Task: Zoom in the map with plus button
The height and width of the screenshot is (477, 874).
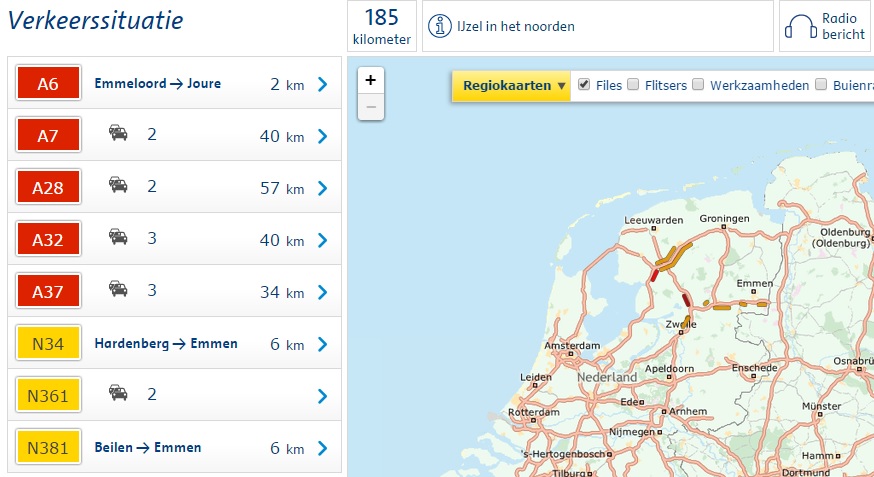Action: (370, 81)
